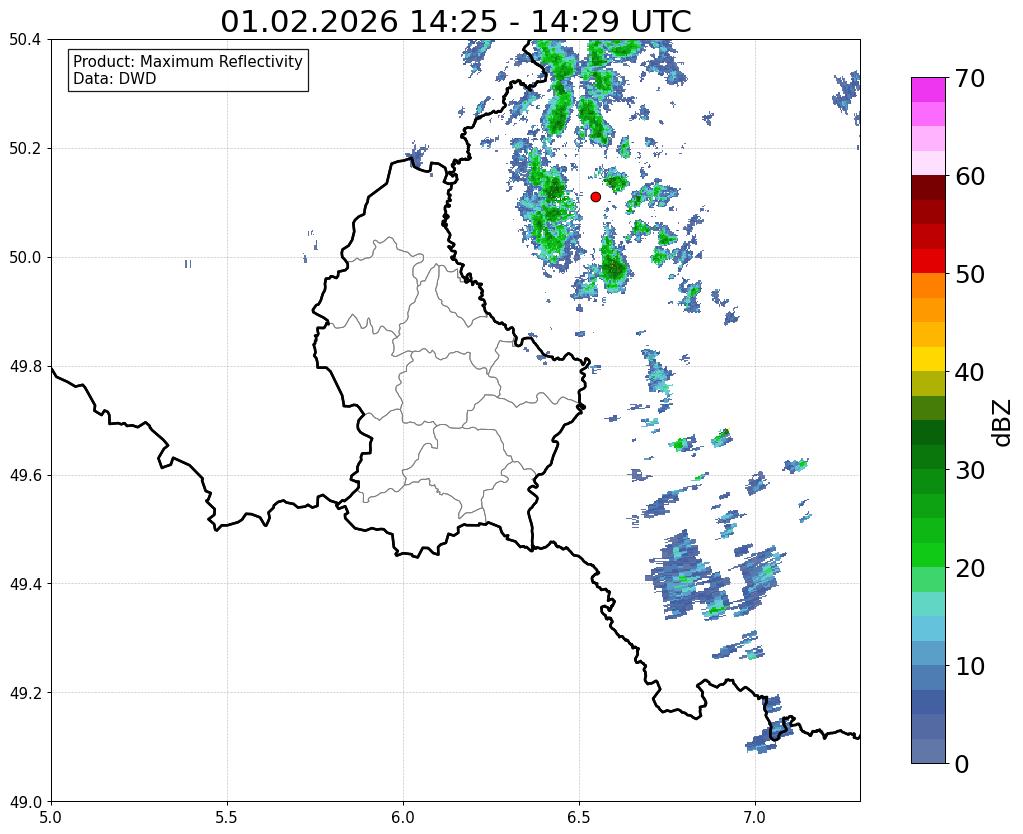Image resolution: width=1023 pixels, height=834 pixels.
Task: Click latitude axis label 49.4
Action: click(x=25, y=584)
